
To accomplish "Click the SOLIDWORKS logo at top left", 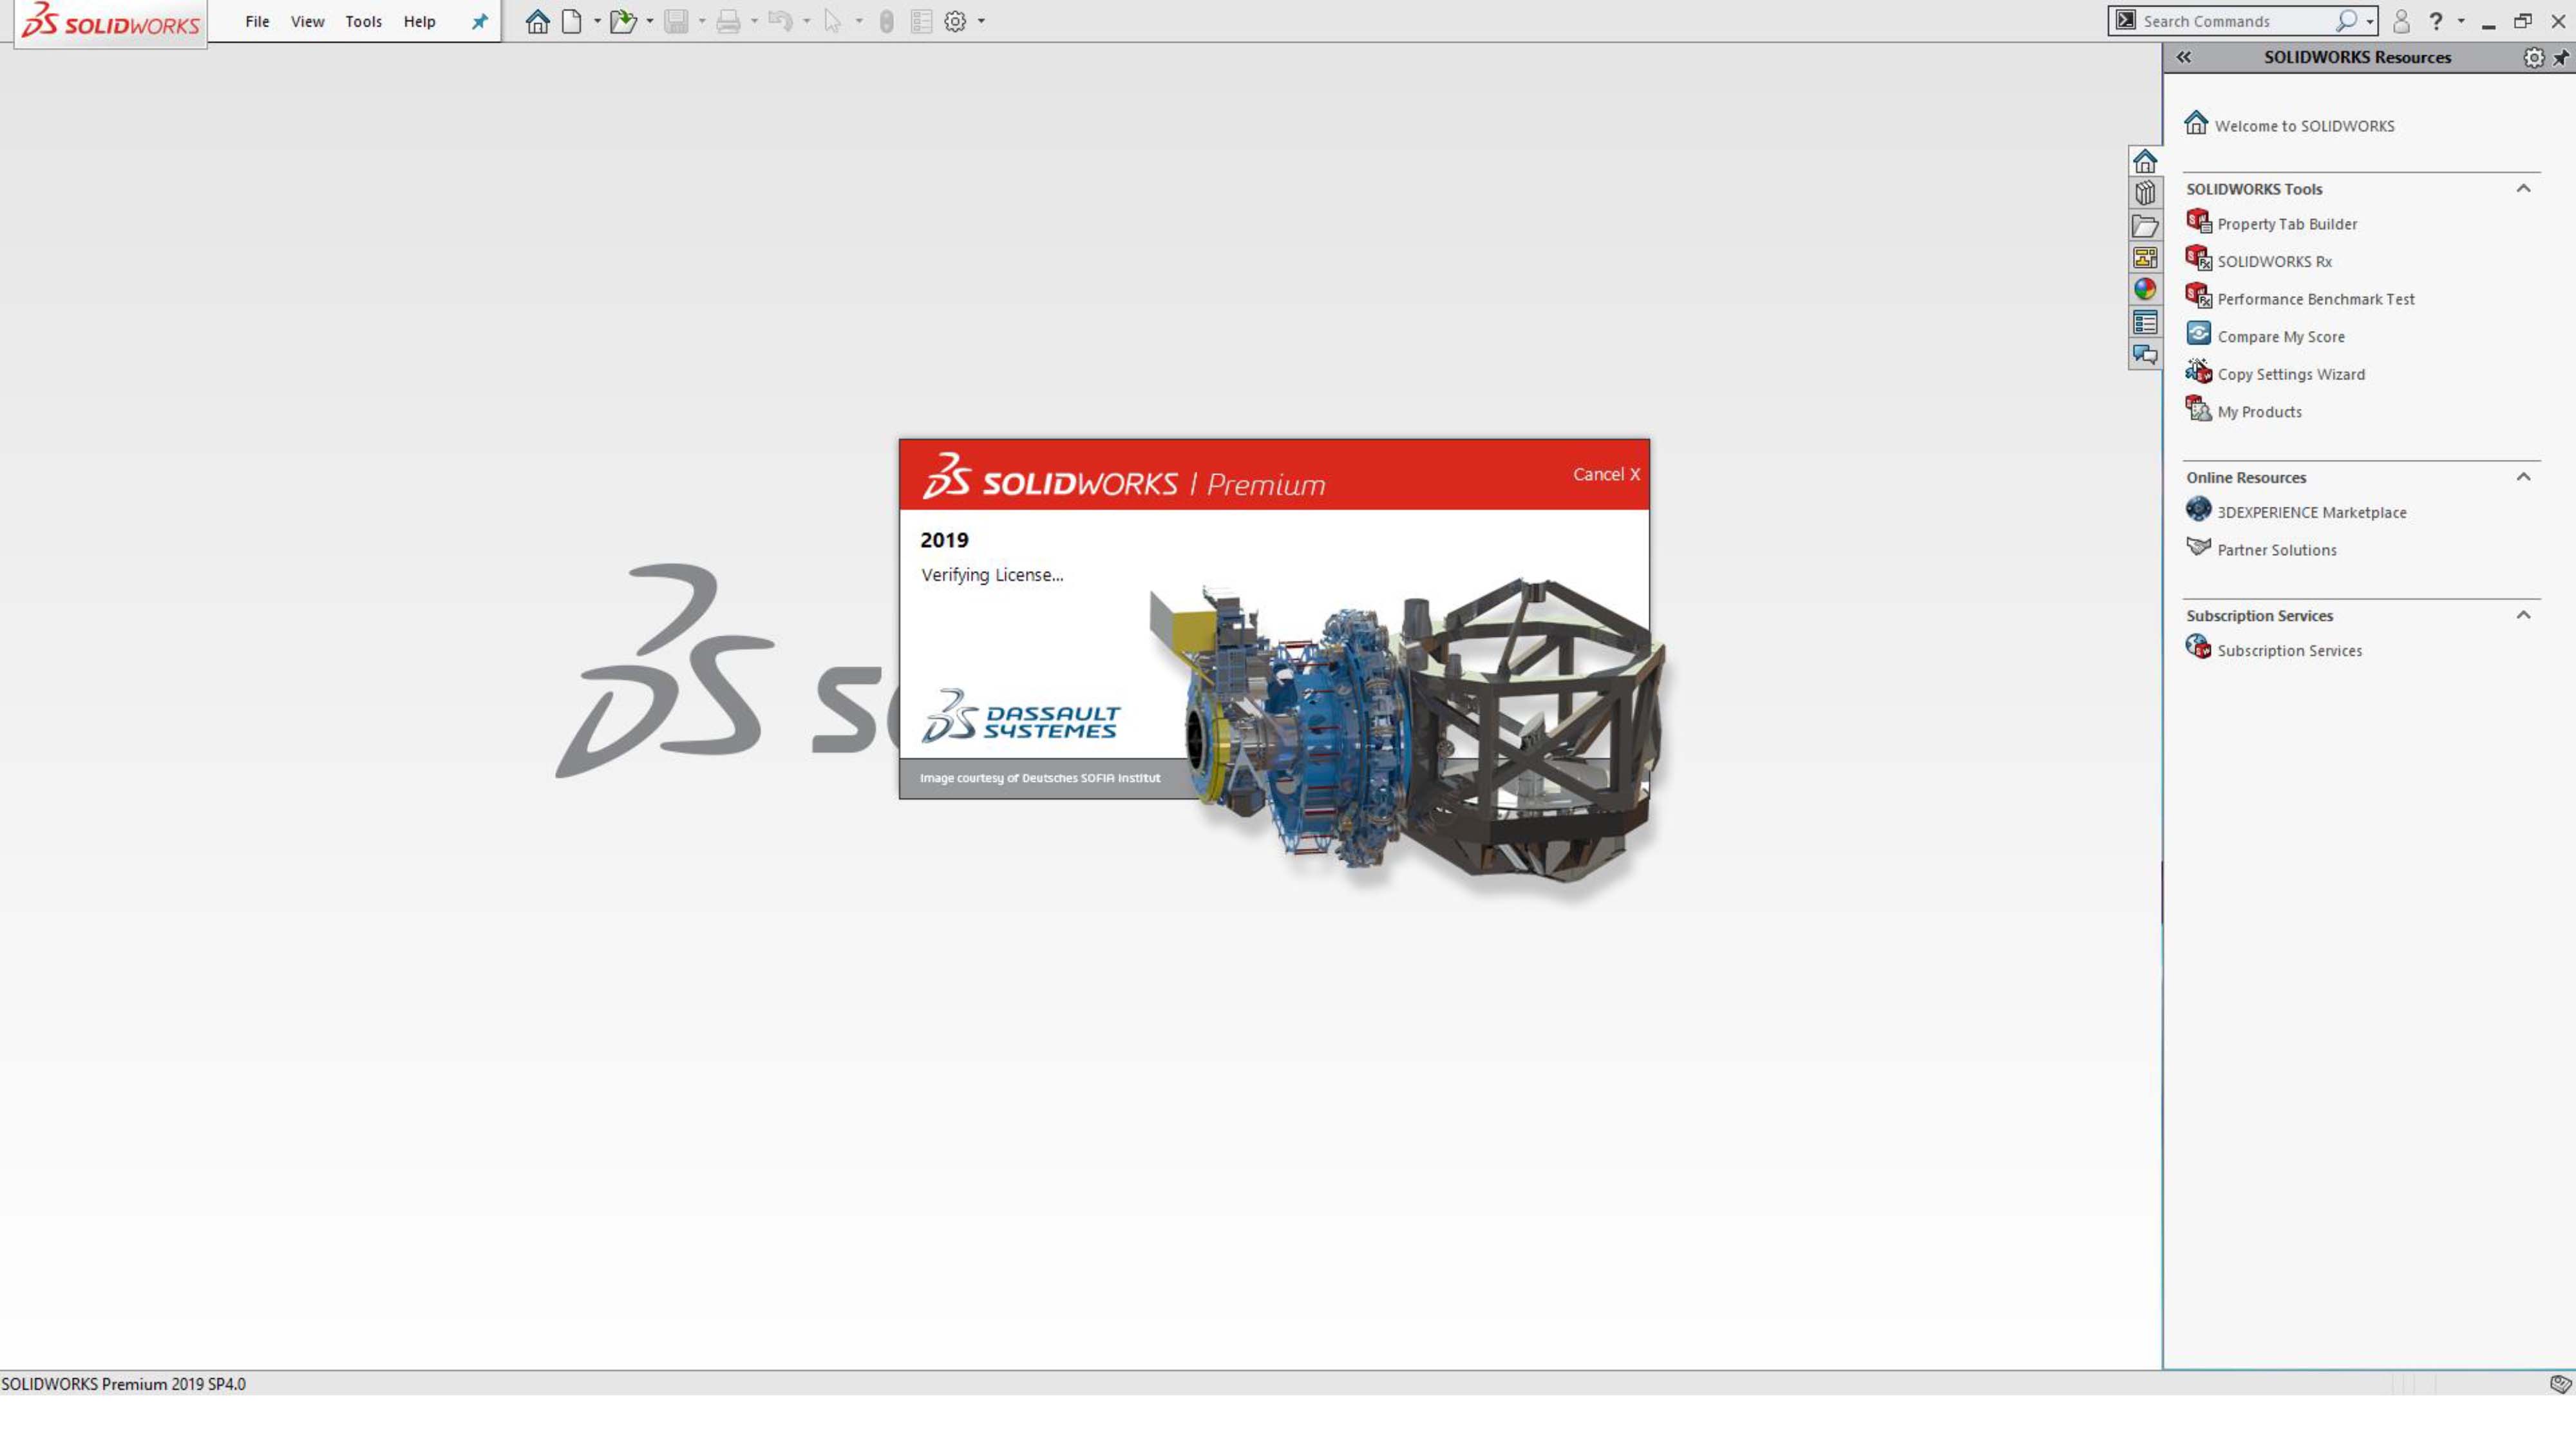I will coord(111,22).
